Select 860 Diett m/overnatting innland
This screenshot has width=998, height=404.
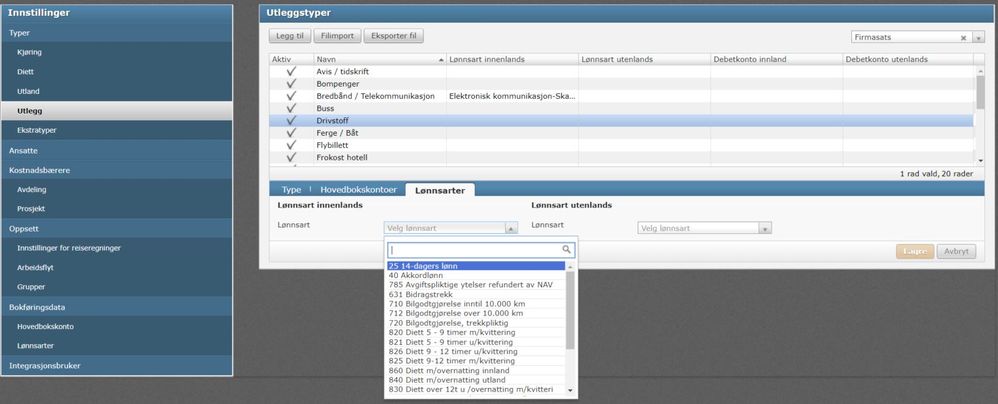(476, 370)
